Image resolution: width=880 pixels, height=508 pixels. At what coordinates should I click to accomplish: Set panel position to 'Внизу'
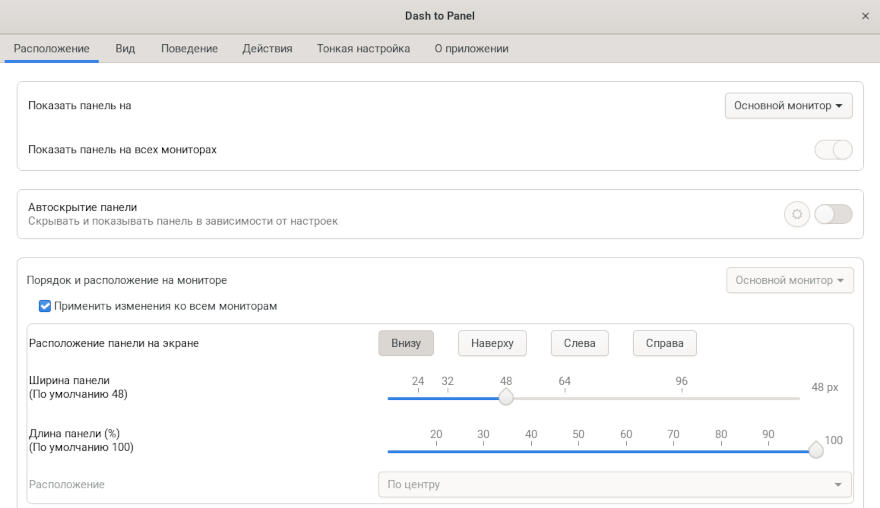pyautogui.click(x=406, y=343)
